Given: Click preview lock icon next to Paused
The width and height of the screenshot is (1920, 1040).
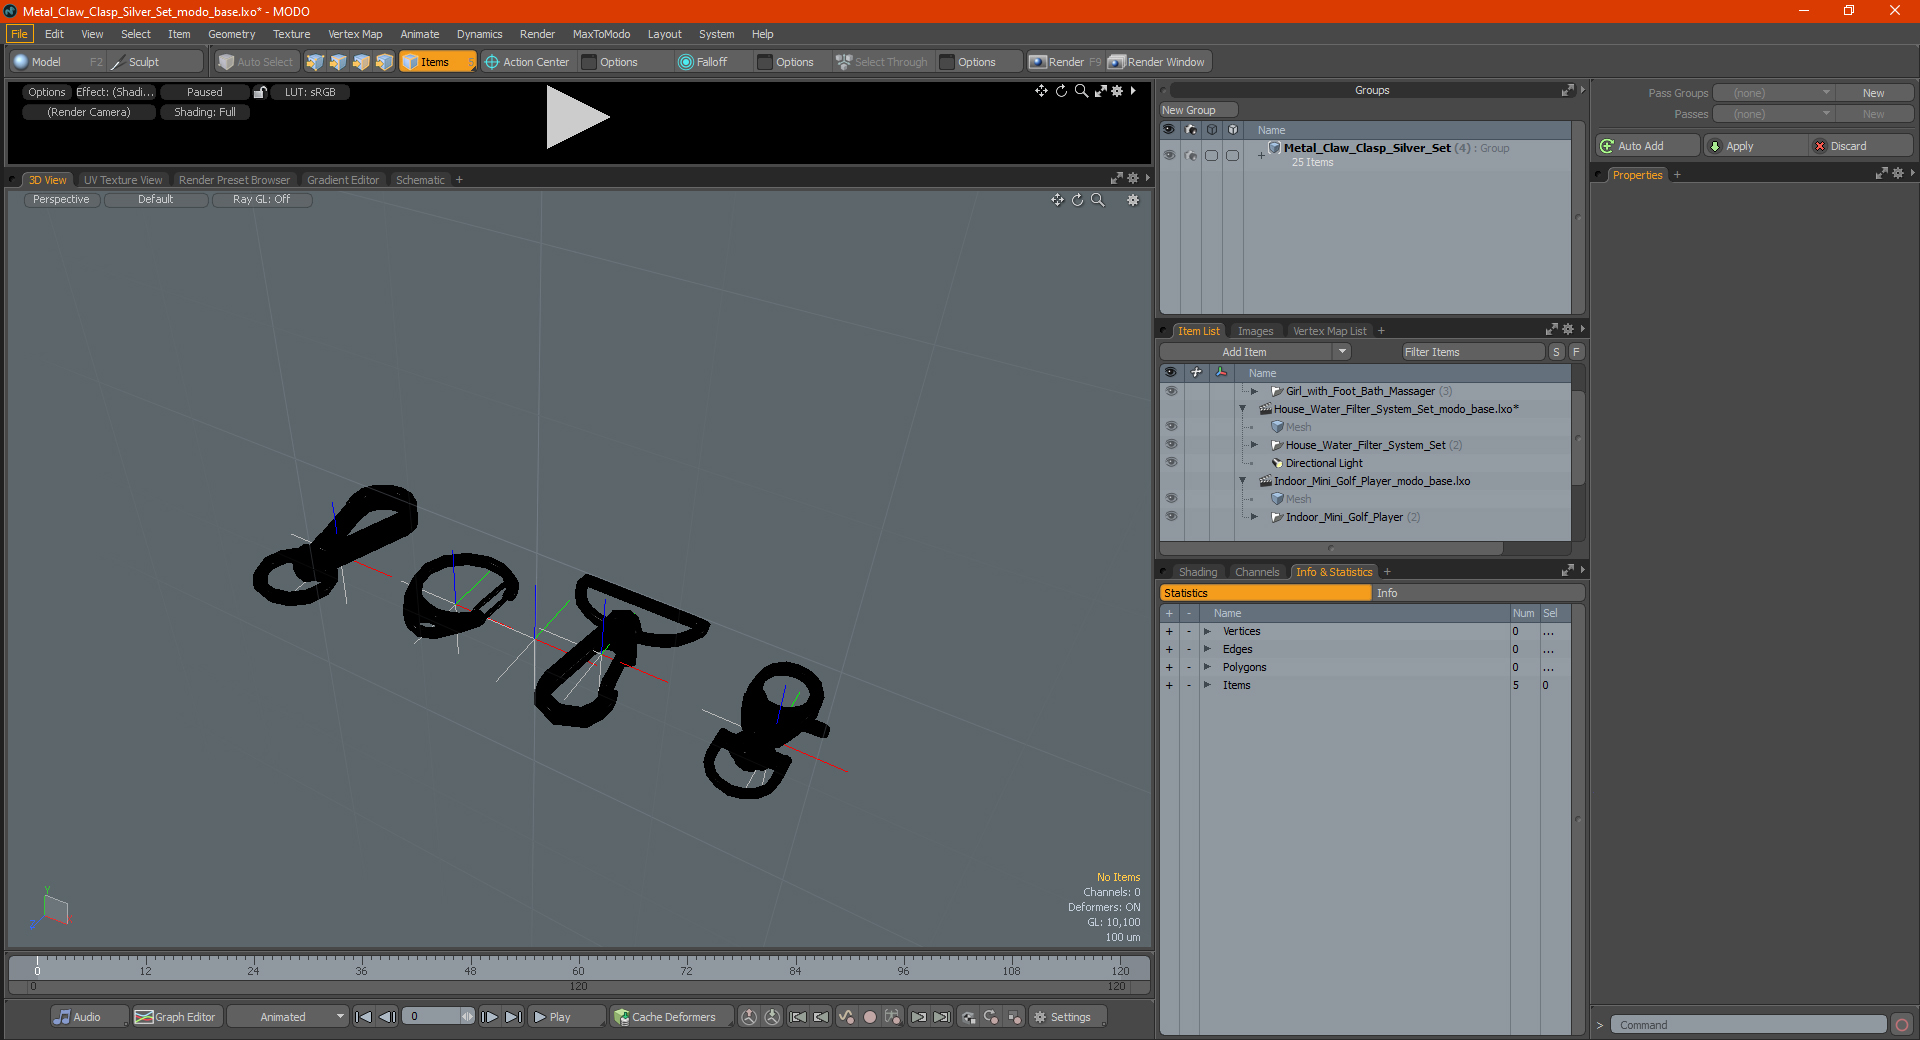Looking at the screenshot, I should (x=260, y=92).
